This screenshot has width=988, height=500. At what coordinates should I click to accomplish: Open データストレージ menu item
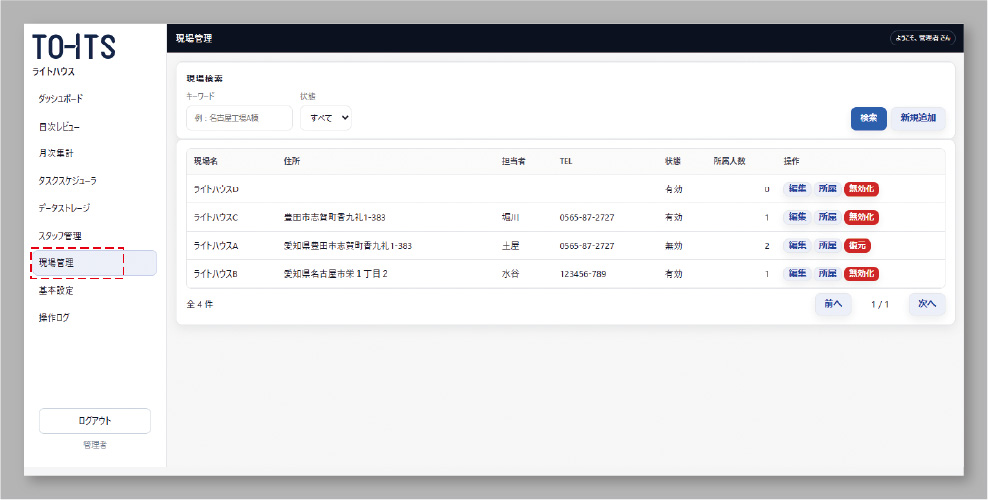[64, 208]
